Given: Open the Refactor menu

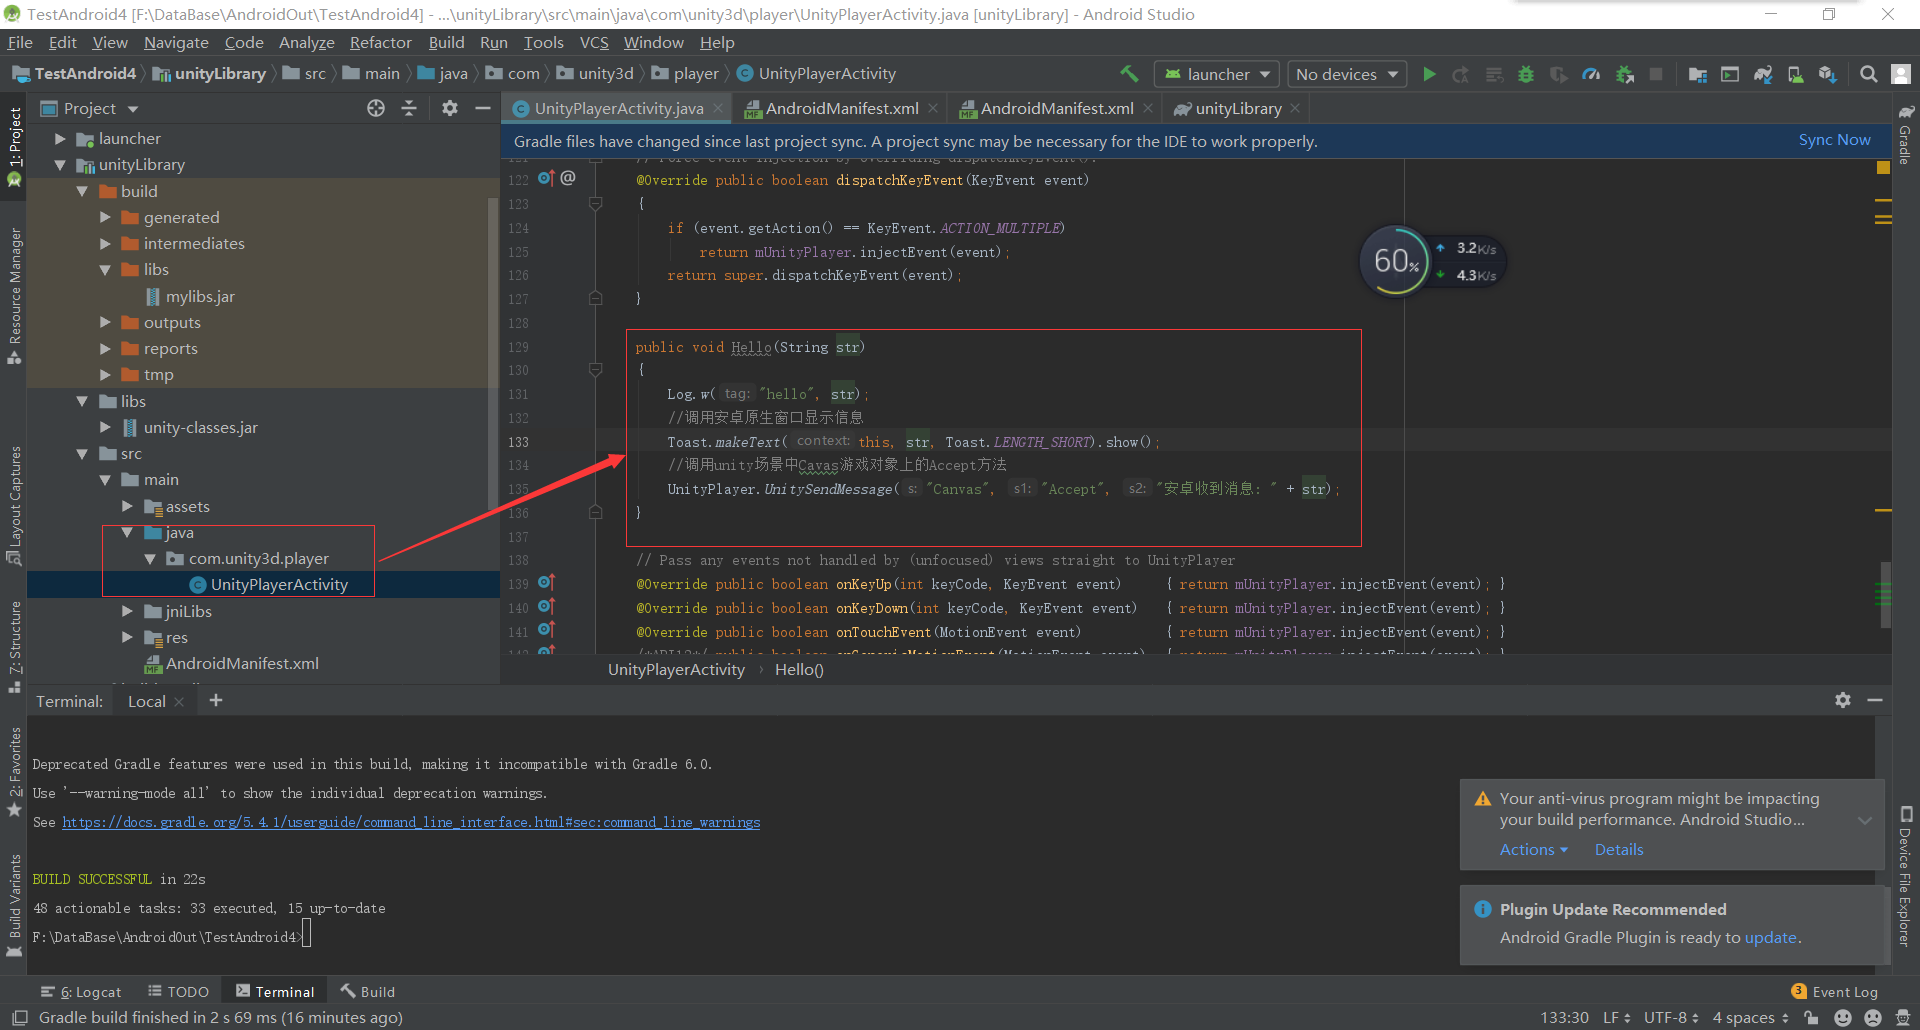Looking at the screenshot, I should coord(380,42).
